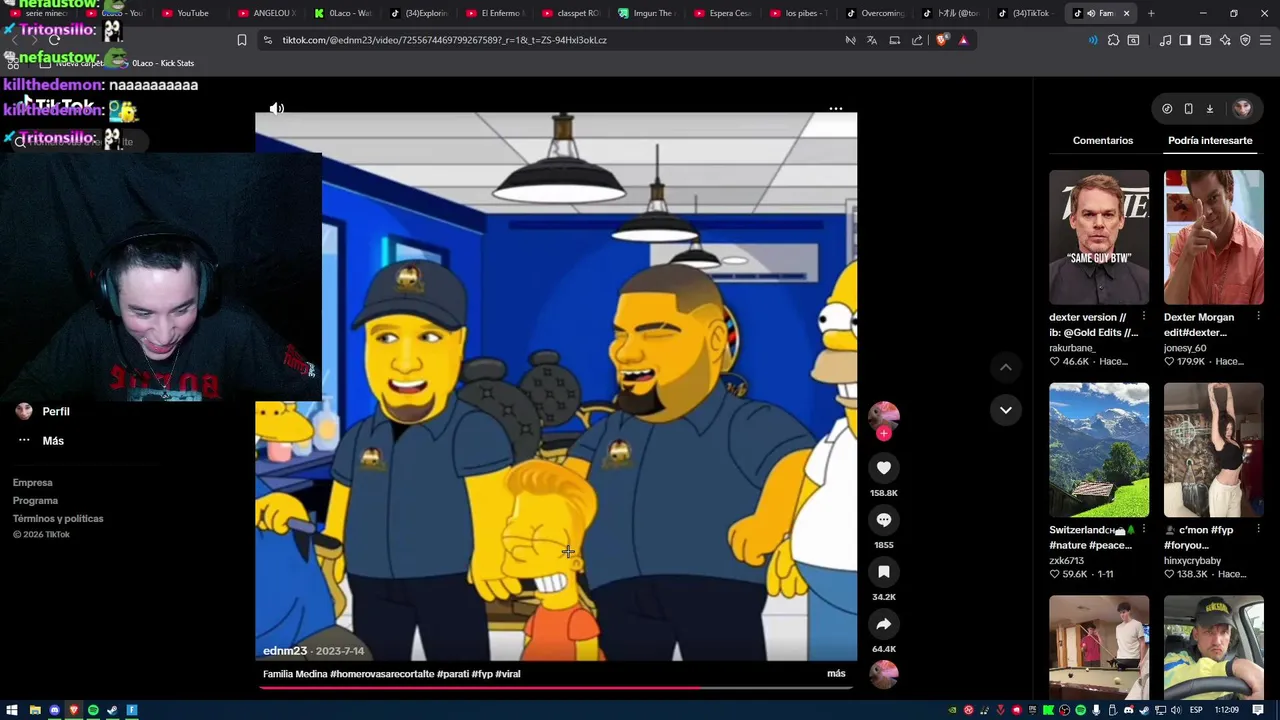The height and width of the screenshot is (720, 1280).
Task: Open Términos y políticas footer link
Action: (x=58, y=519)
